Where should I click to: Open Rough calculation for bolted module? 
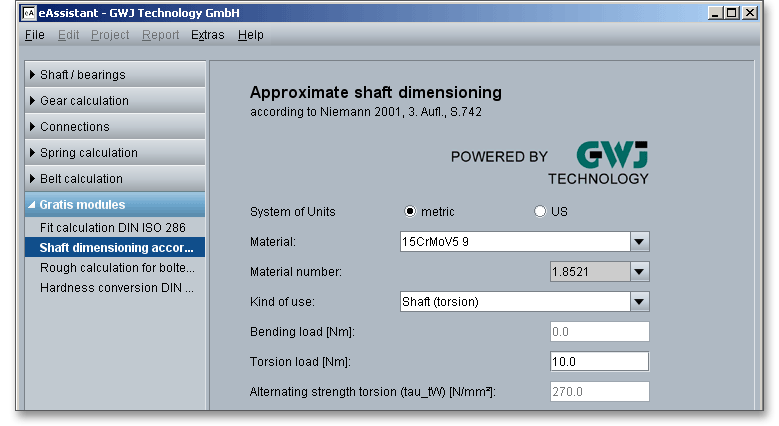(117, 268)
